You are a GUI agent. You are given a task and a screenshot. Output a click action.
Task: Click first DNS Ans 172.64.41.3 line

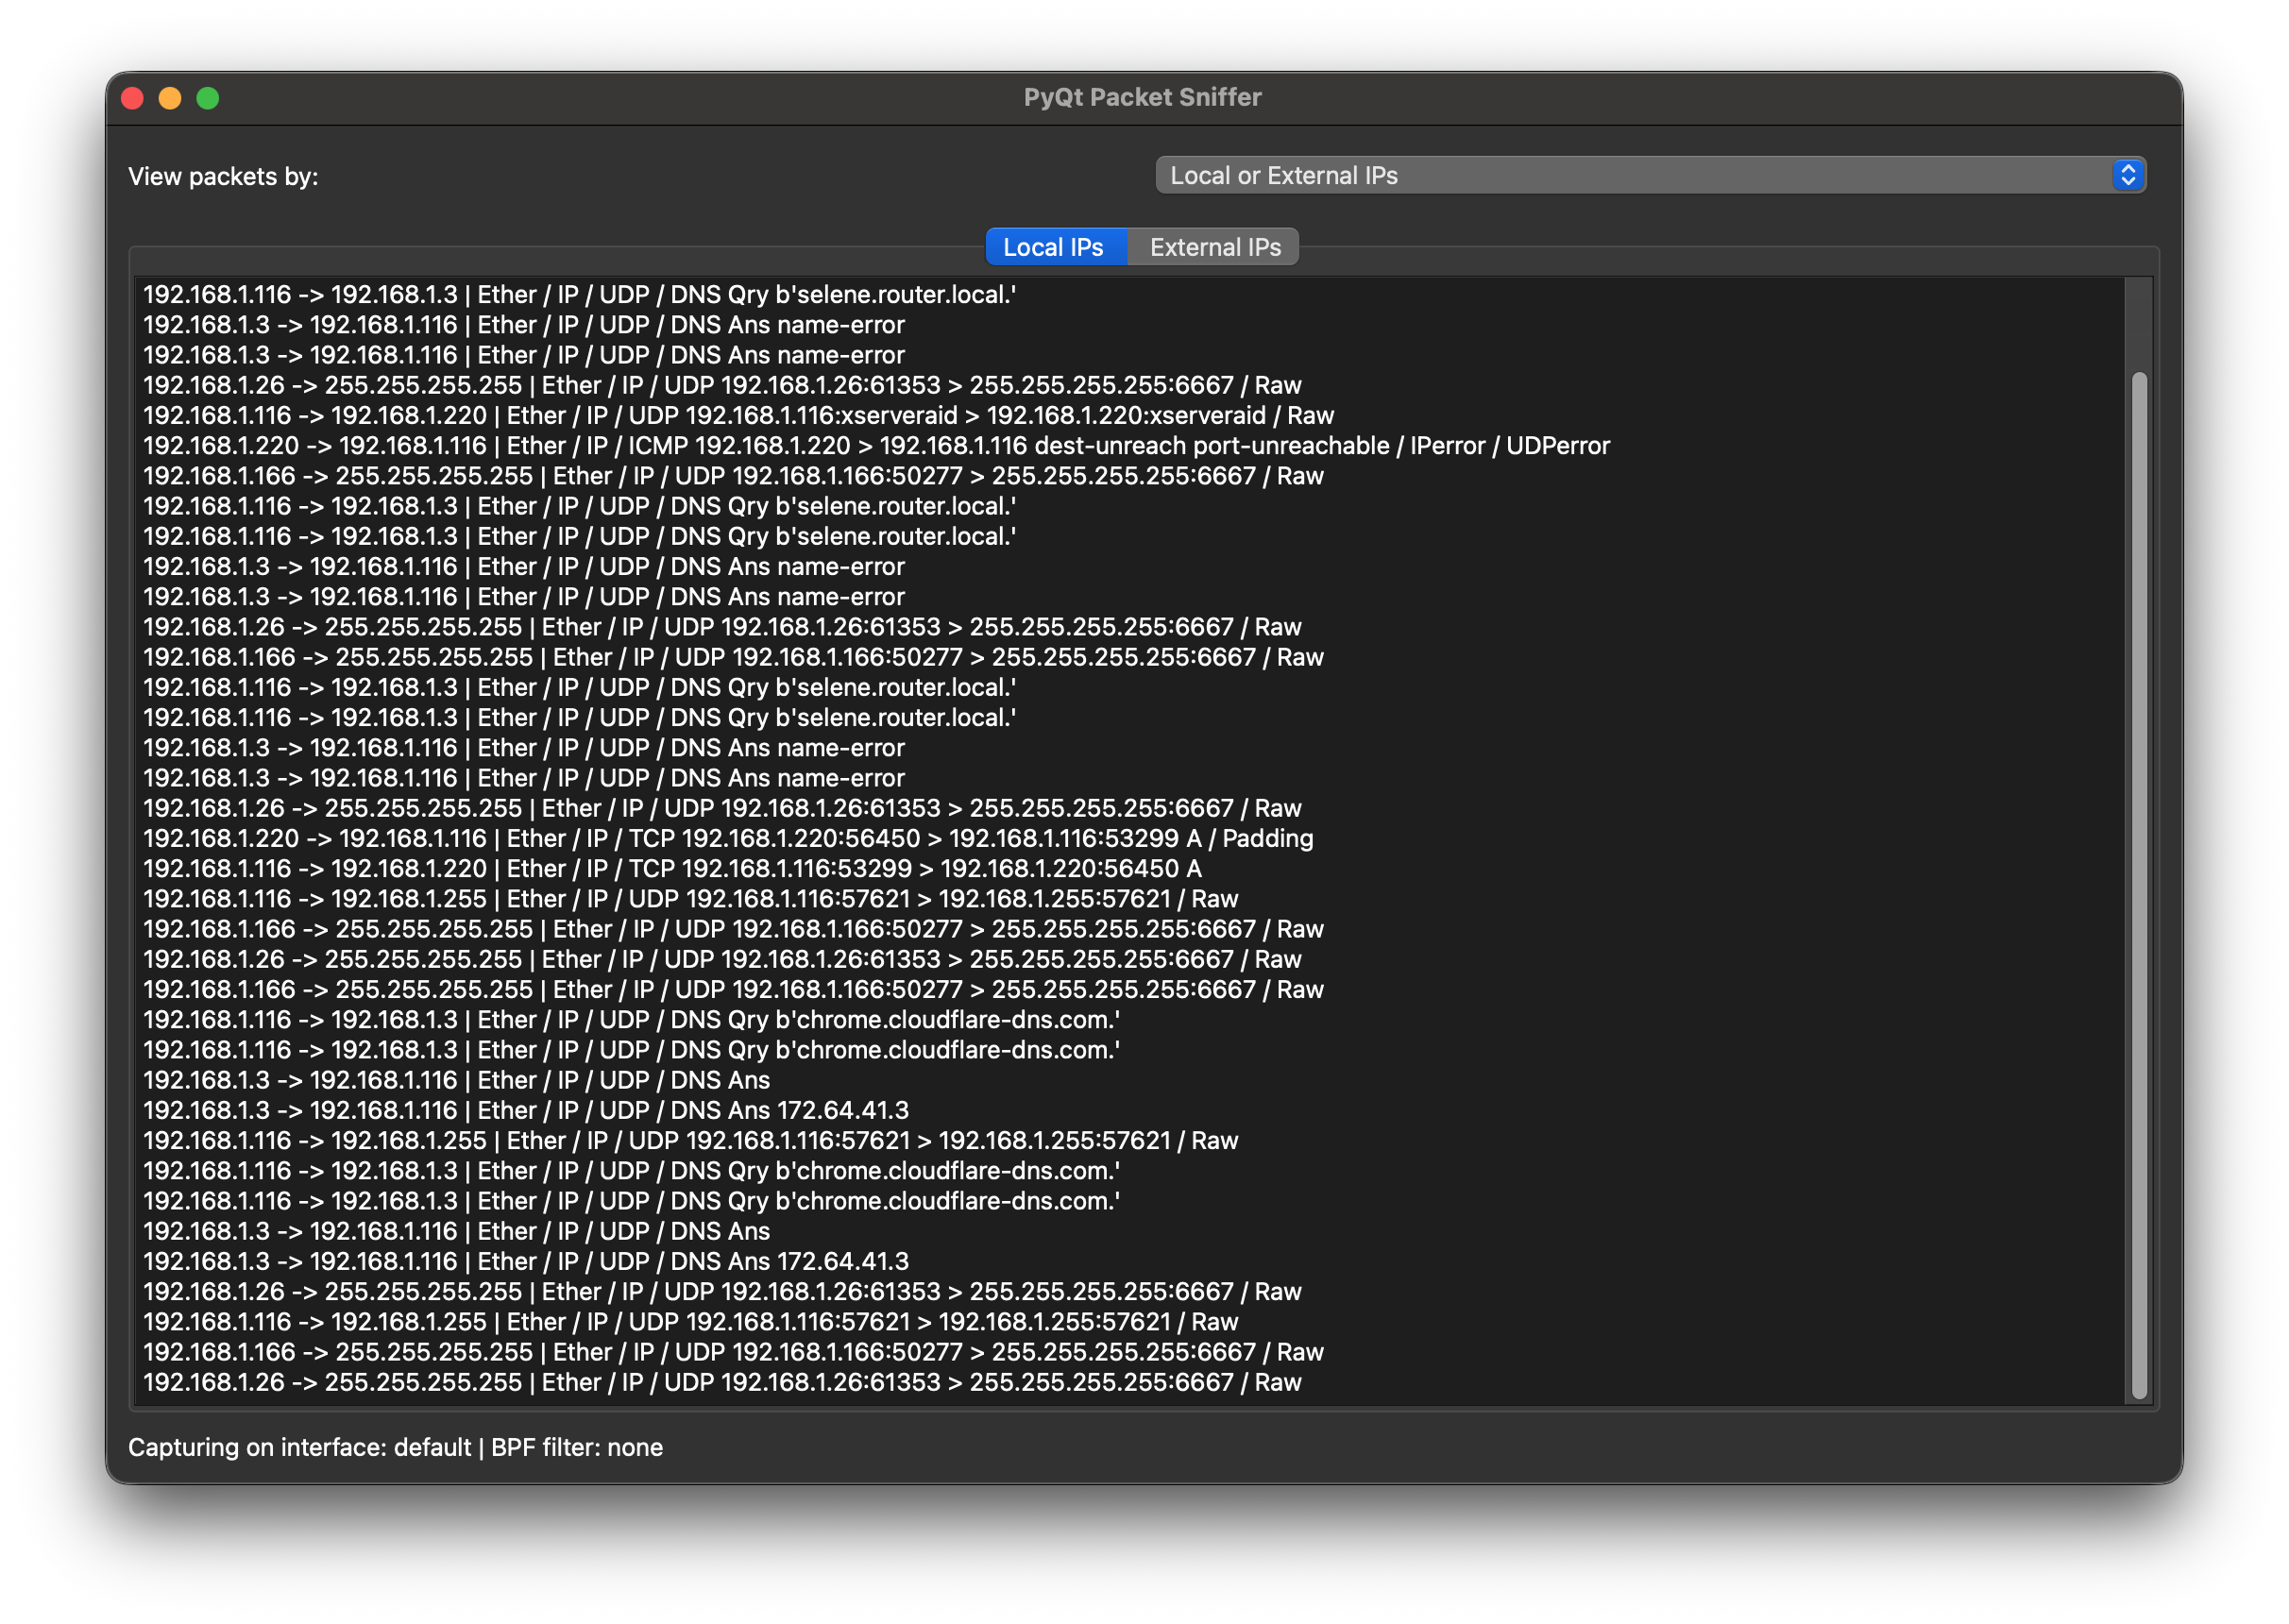(x=525, y=1111)
